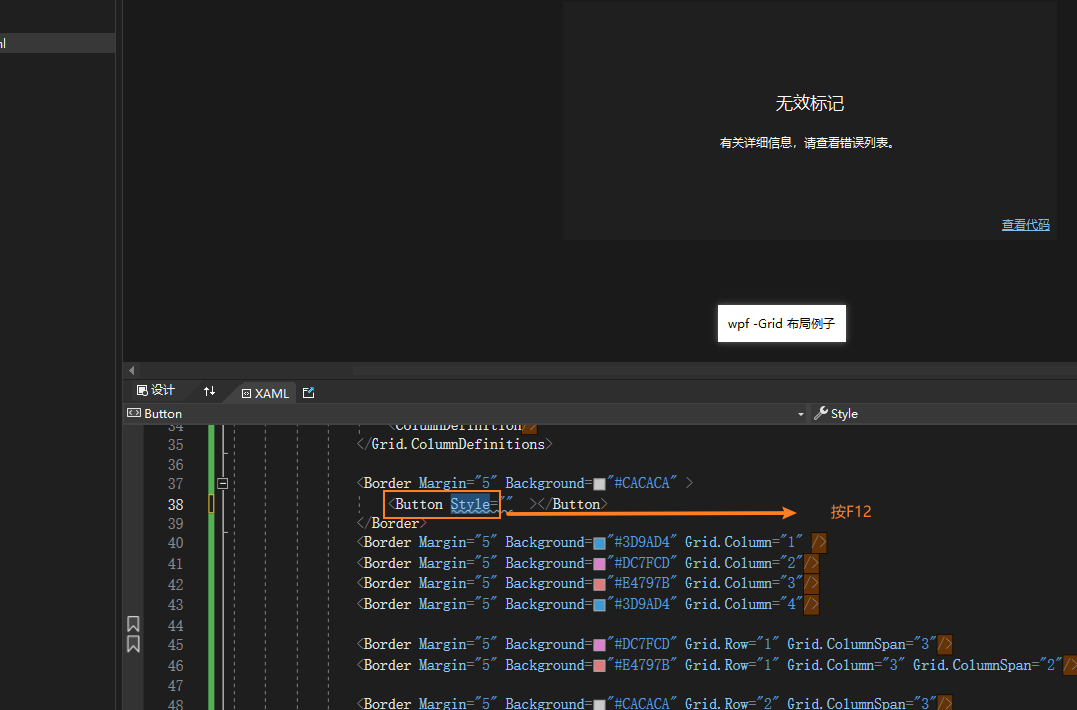Image resolution: width=1077 pixels, height=710 pixels.
Task: Pop out XAML editor with the external window icon
Action: click(x=308, y=393)
